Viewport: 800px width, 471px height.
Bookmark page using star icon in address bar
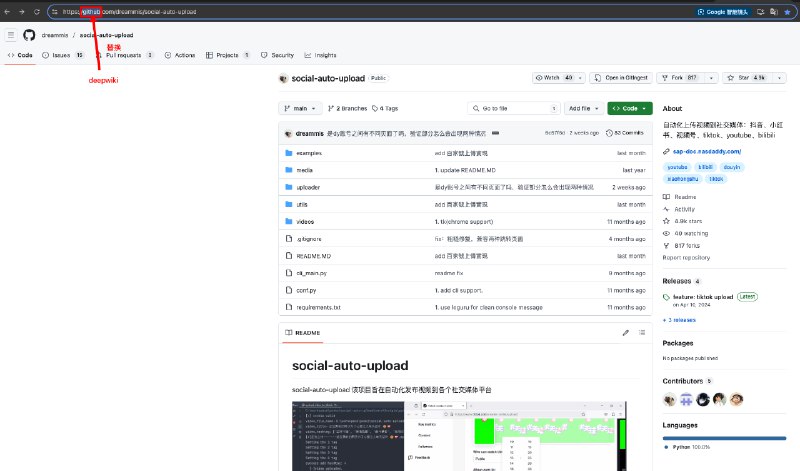(787, 12)
